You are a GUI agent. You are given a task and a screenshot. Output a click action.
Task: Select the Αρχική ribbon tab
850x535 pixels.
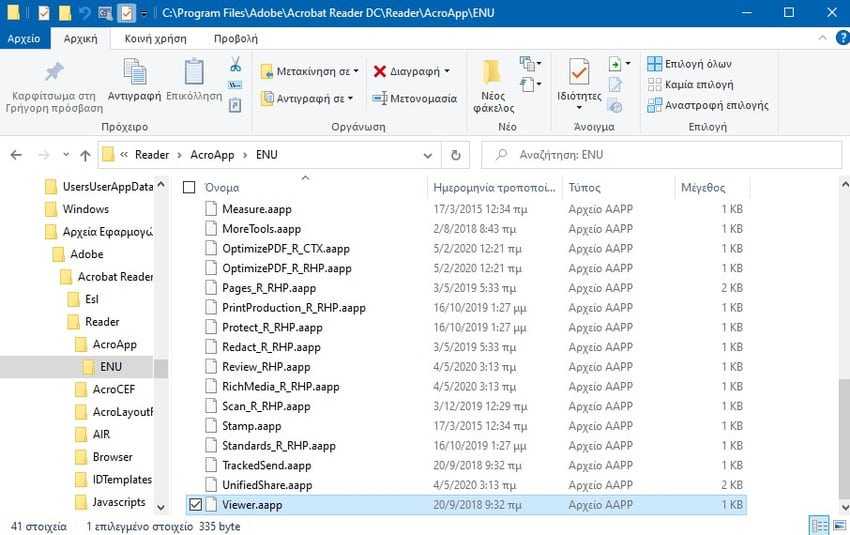(x=80, y=38)
